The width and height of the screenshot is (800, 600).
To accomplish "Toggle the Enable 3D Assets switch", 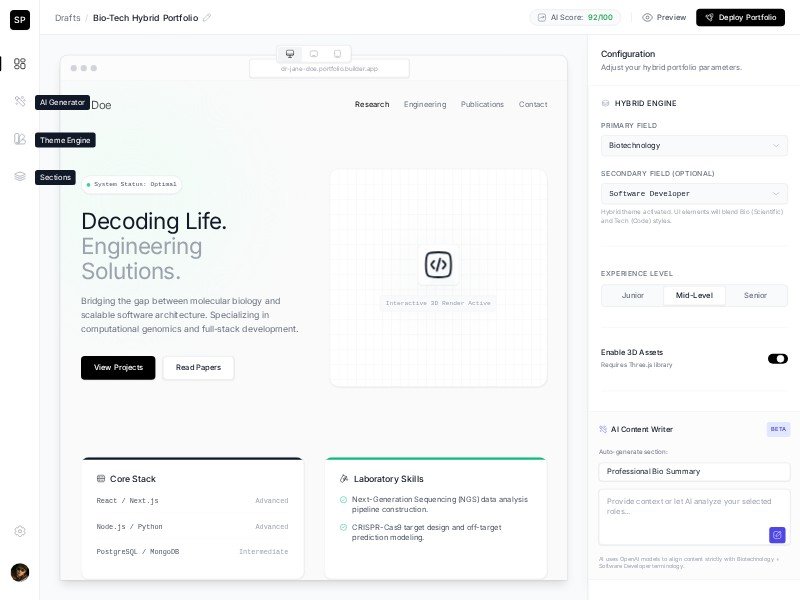I will pyautogui.click(x=777, y=358).
